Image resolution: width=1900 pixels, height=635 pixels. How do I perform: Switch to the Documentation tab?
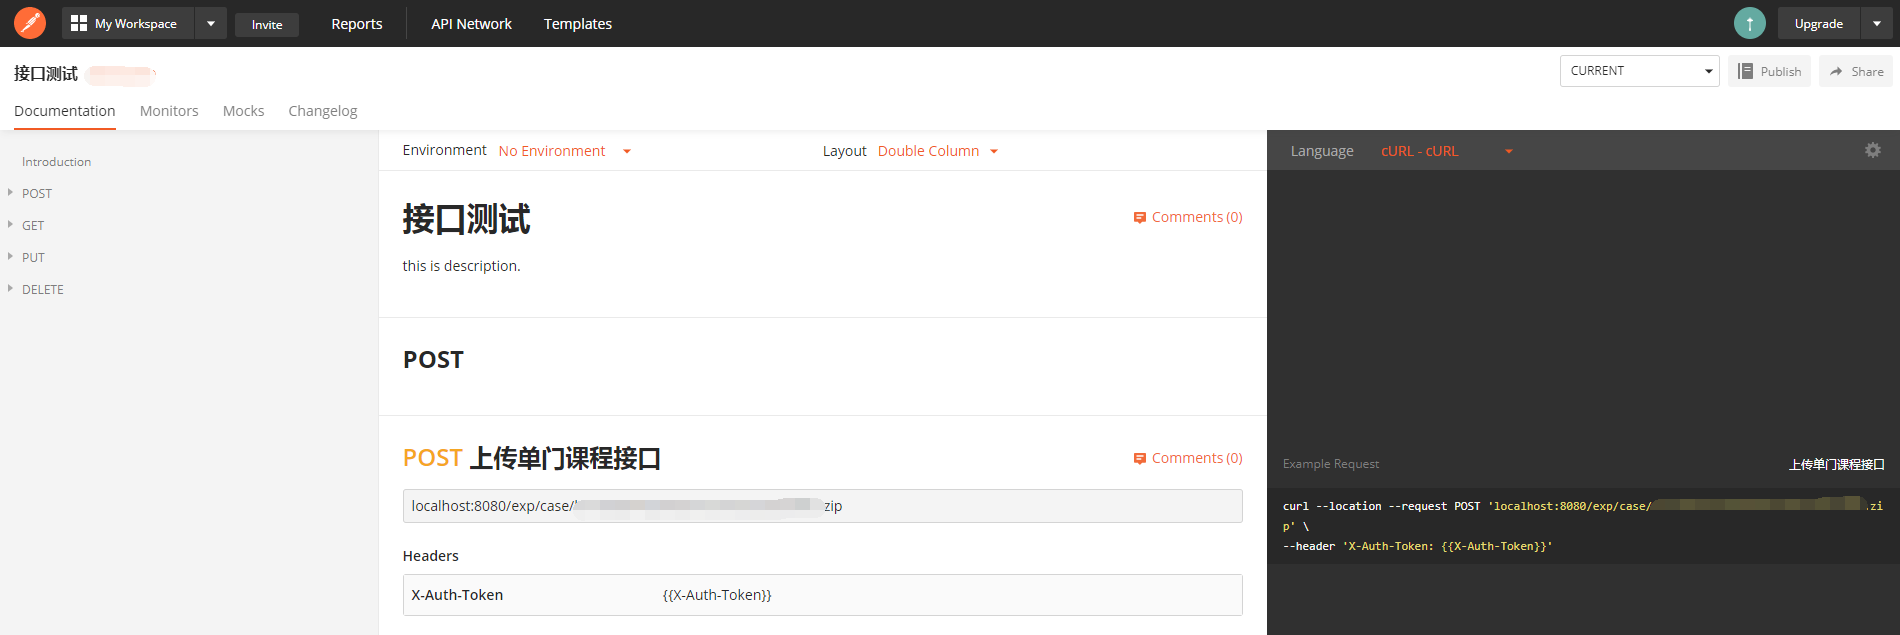click(x=65, y=111)
